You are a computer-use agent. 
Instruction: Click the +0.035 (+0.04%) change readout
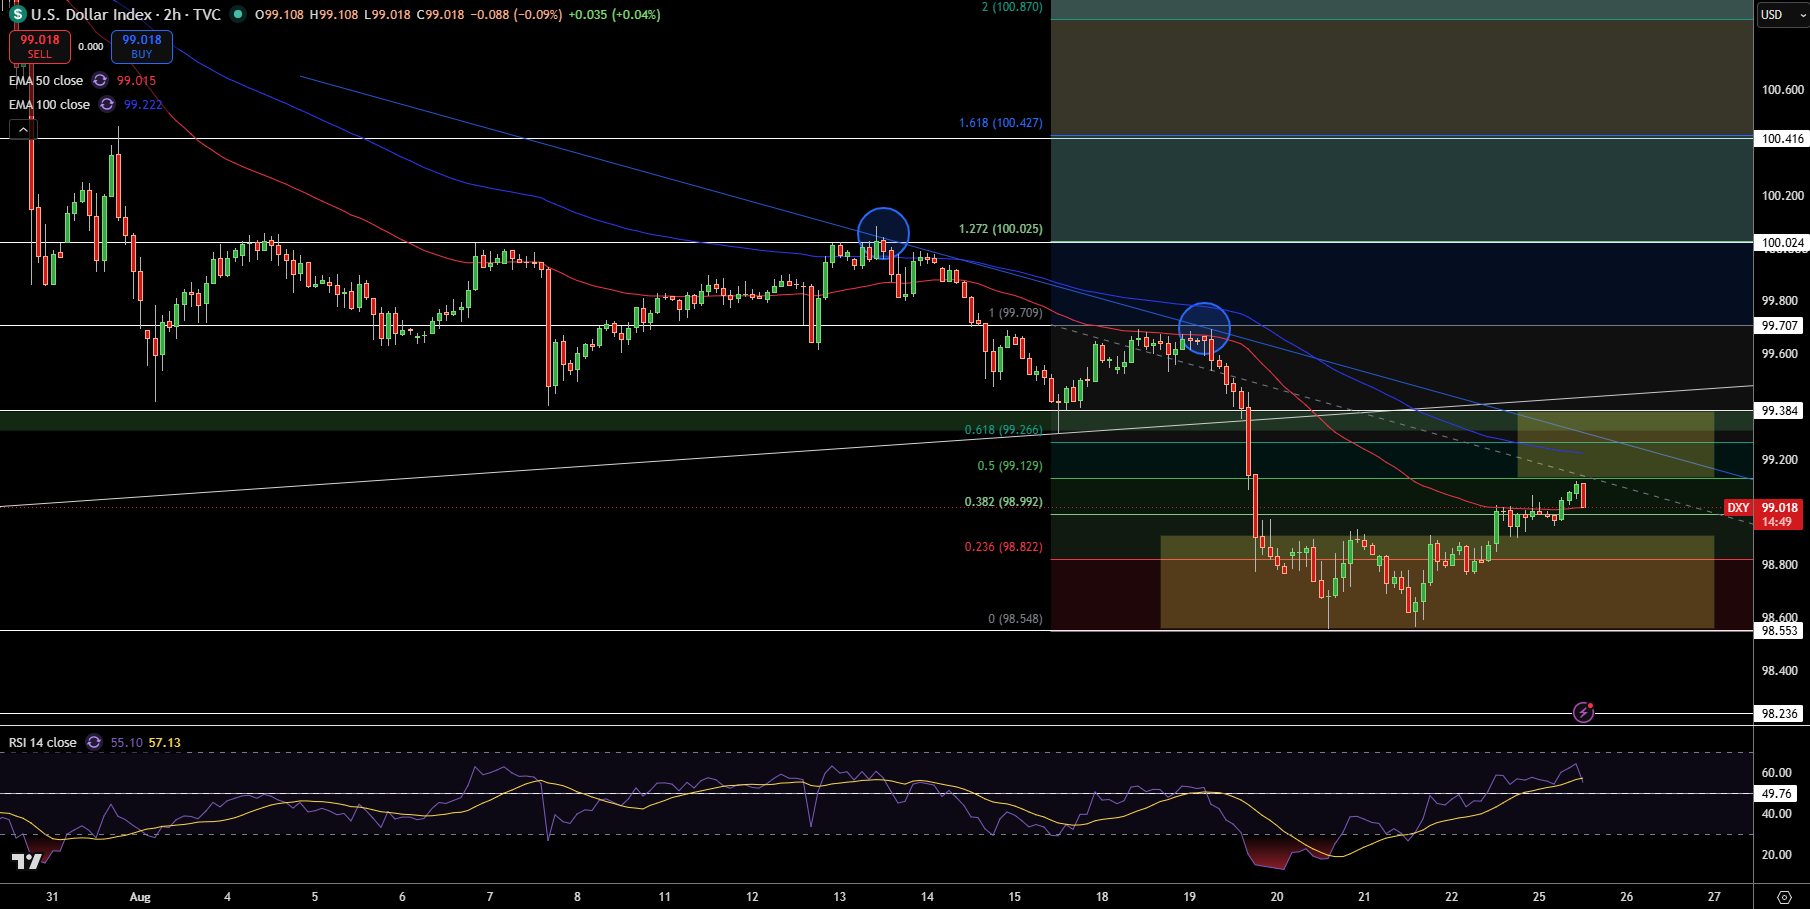tap(614, 14)
